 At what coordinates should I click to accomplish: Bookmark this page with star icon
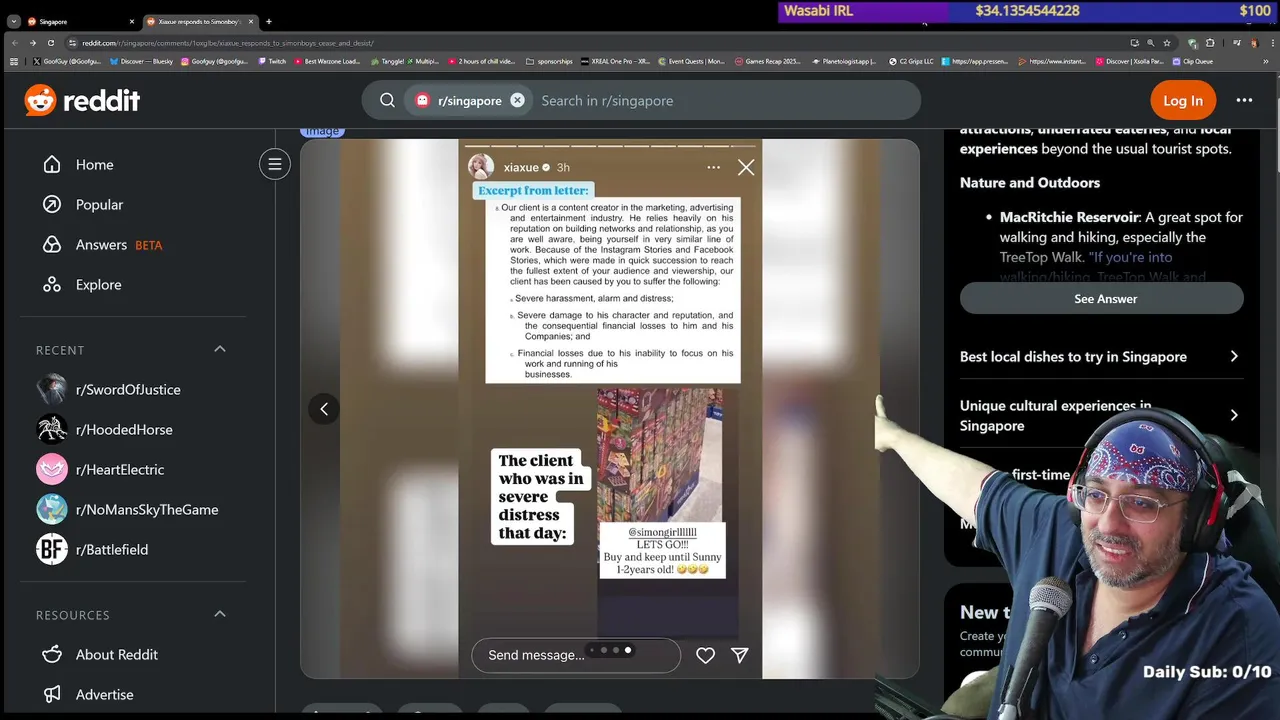click(1166, 43)
